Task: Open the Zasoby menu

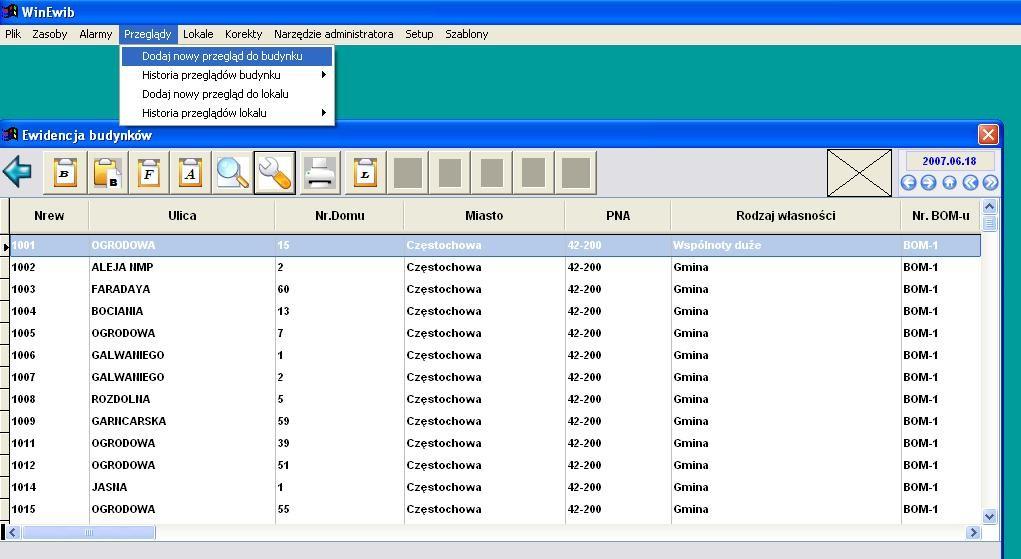Action: coord(49,34)
